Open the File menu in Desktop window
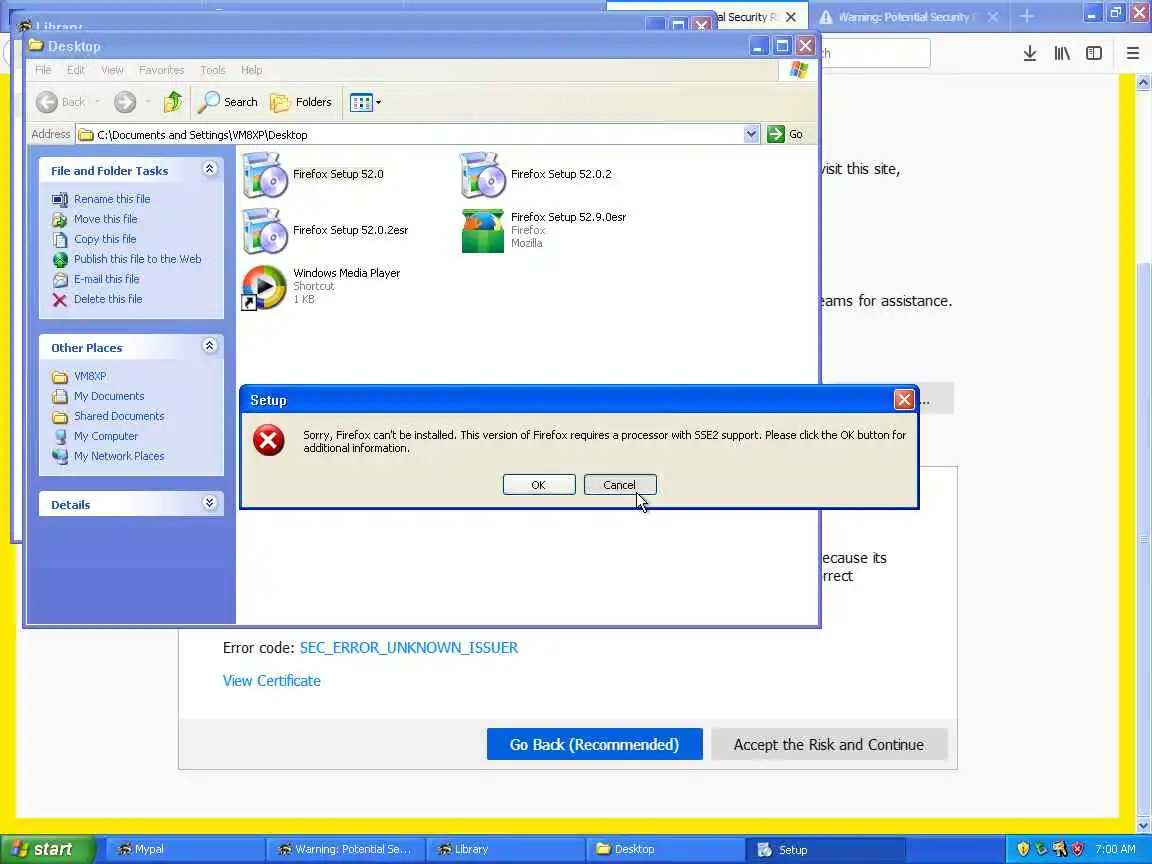 pos(43,70)
